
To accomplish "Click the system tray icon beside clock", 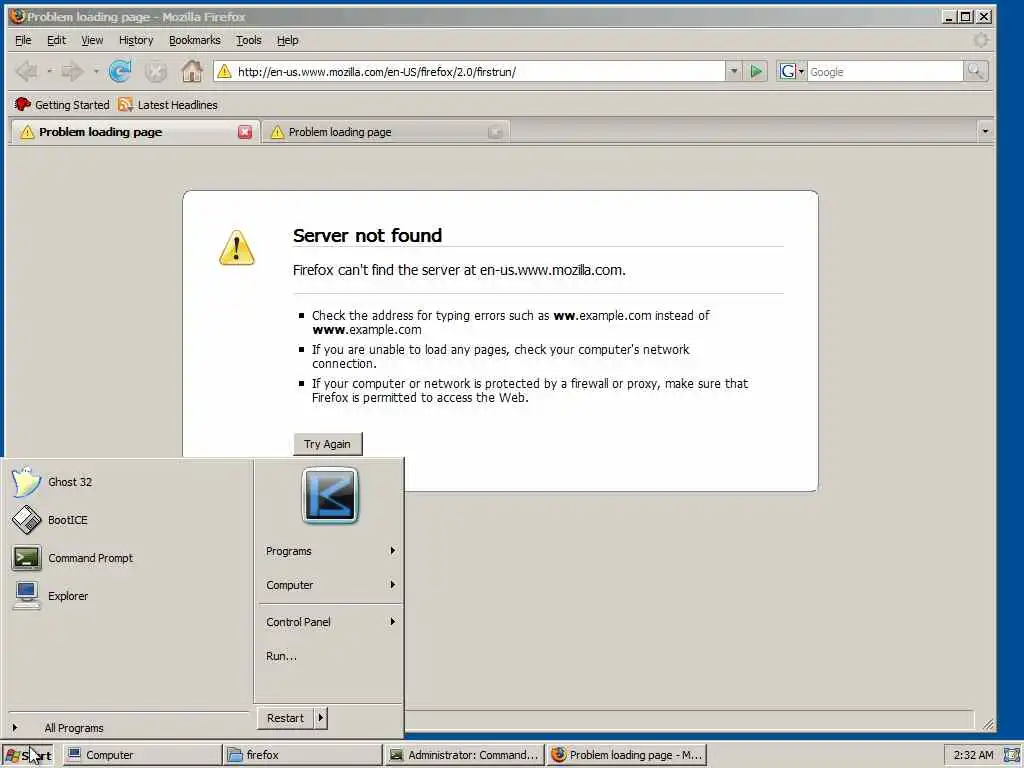I will pos(1012,755).
